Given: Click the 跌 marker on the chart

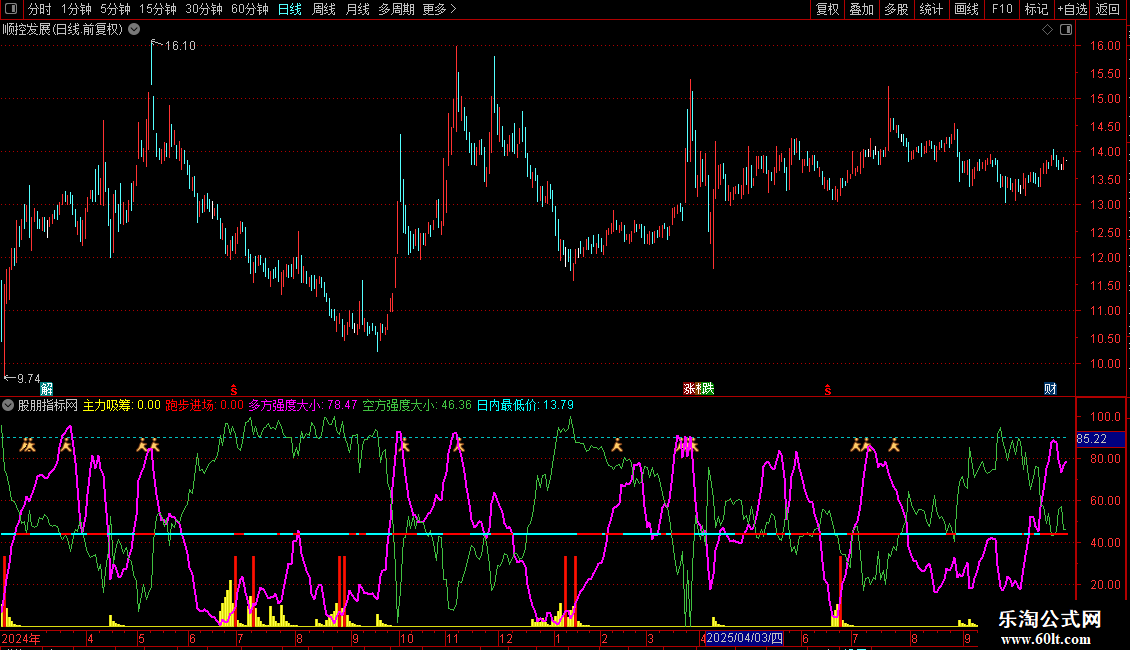Looking at the screenshot, I should (x=707, y=389).
